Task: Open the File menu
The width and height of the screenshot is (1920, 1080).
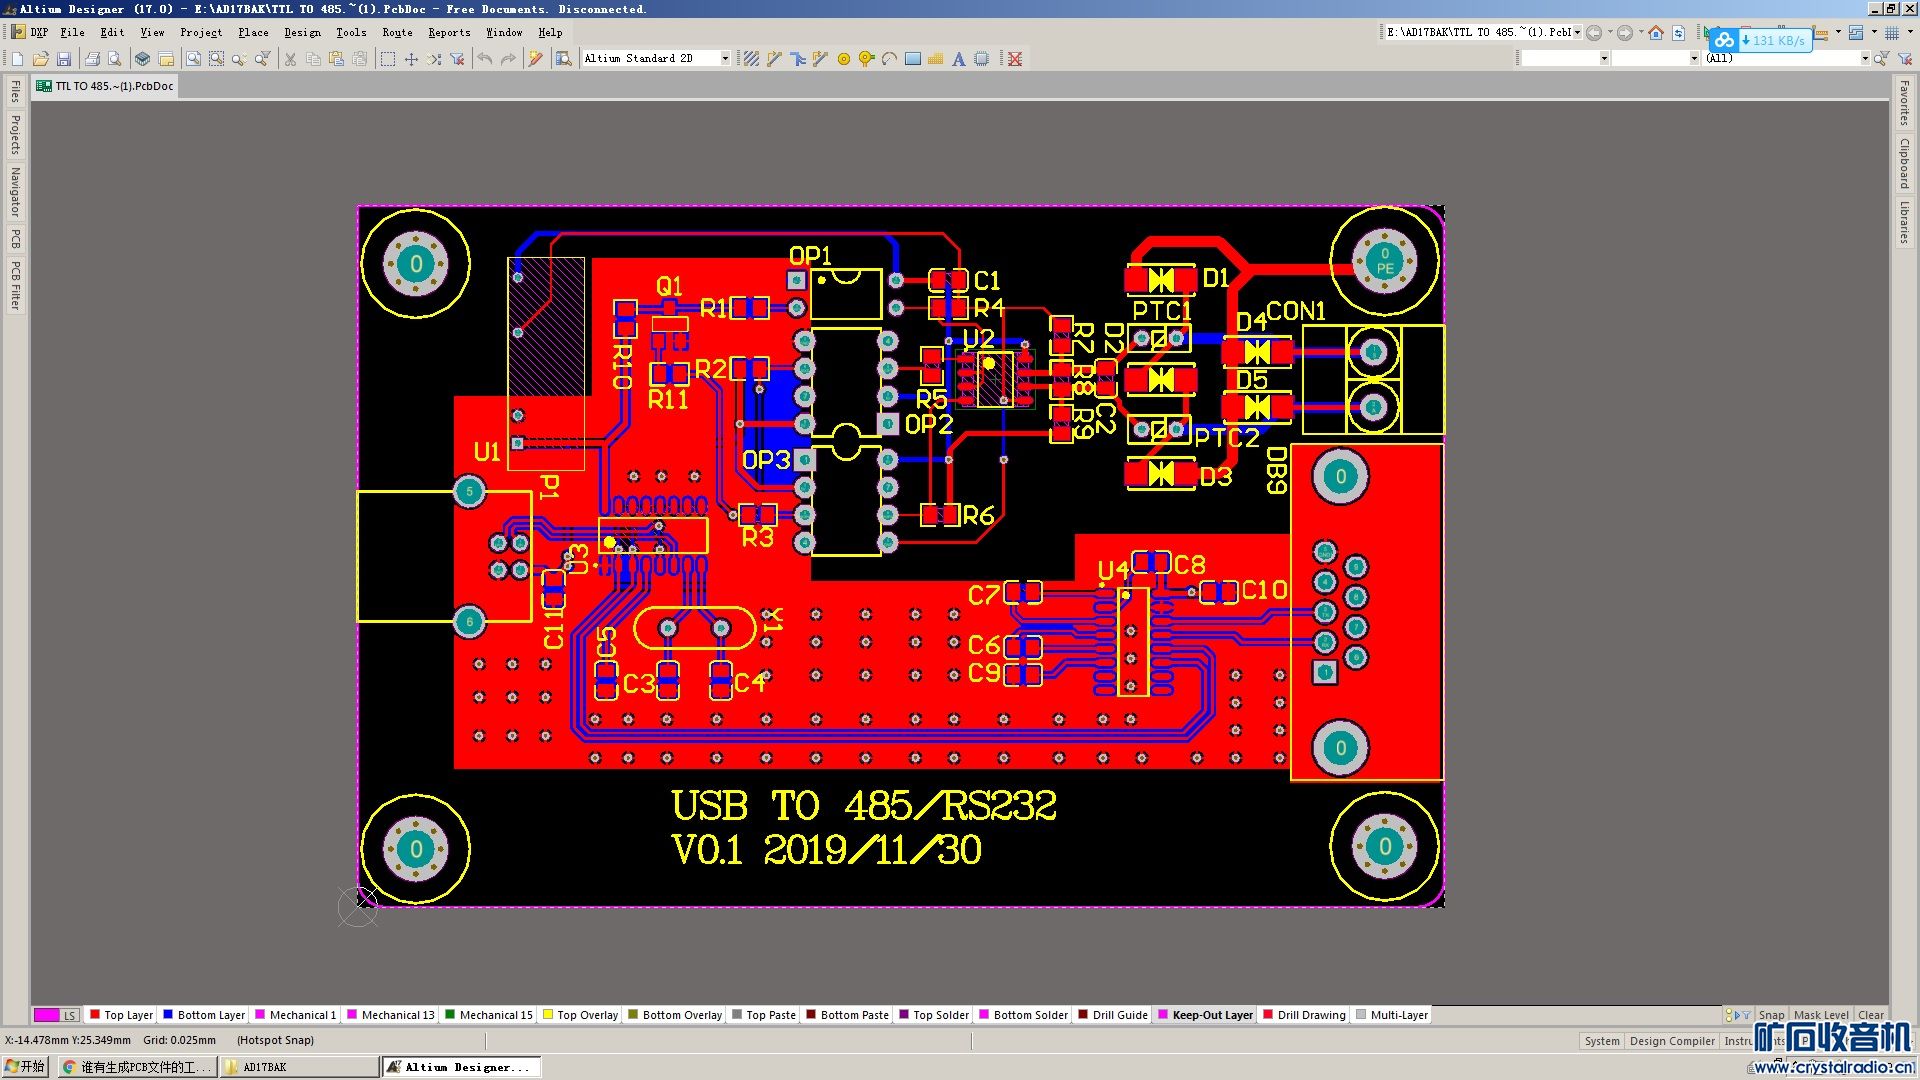Action: click(x=72, y=33)
